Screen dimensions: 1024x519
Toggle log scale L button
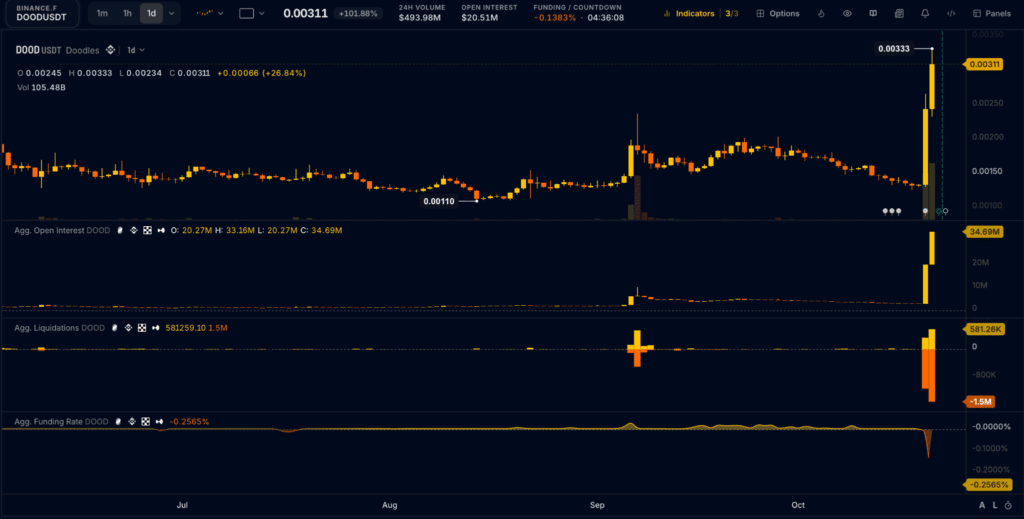[995, 505]
